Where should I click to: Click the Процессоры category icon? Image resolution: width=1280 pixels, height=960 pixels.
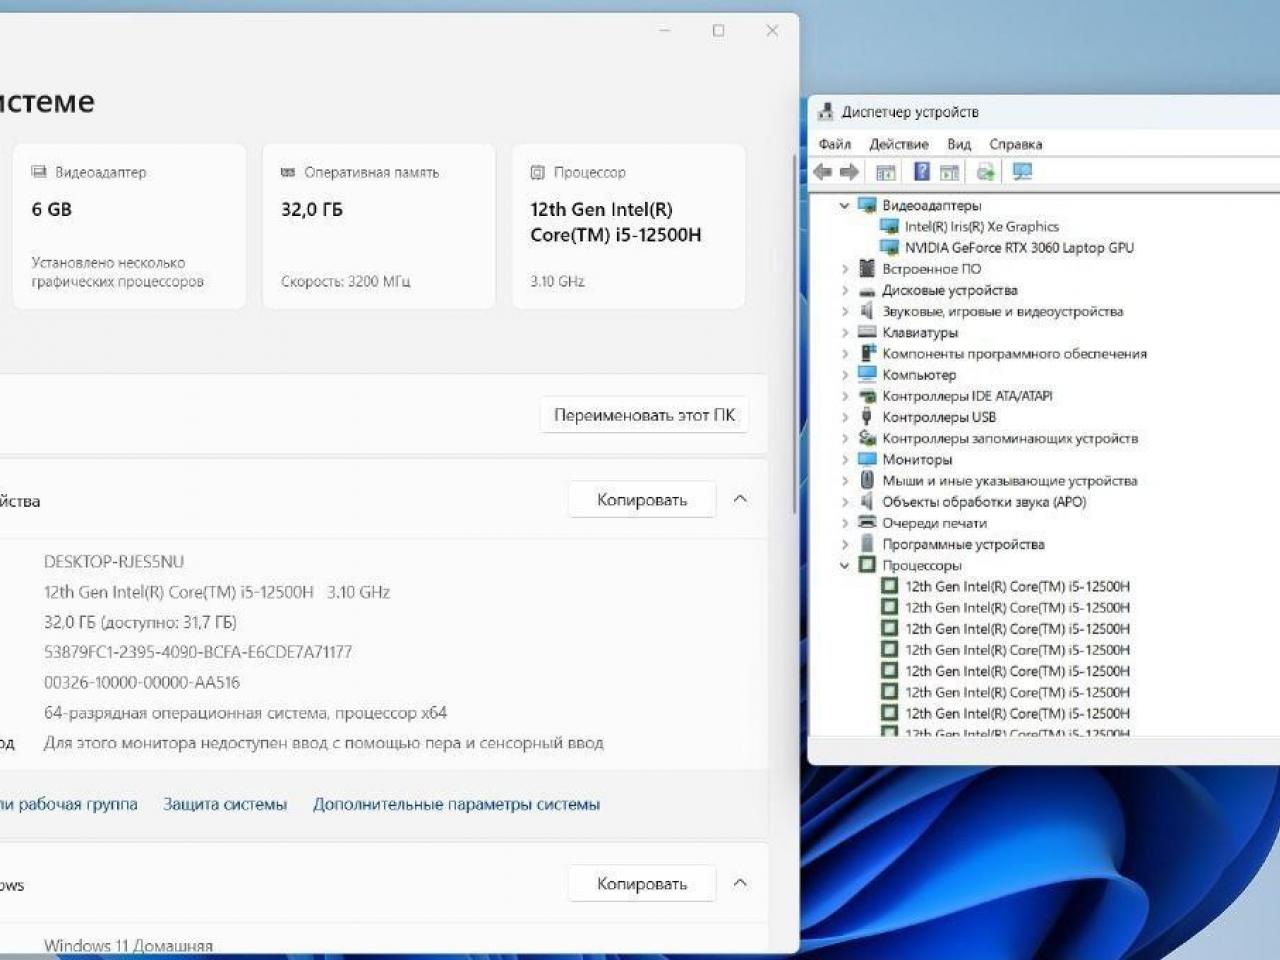[867, 565]
